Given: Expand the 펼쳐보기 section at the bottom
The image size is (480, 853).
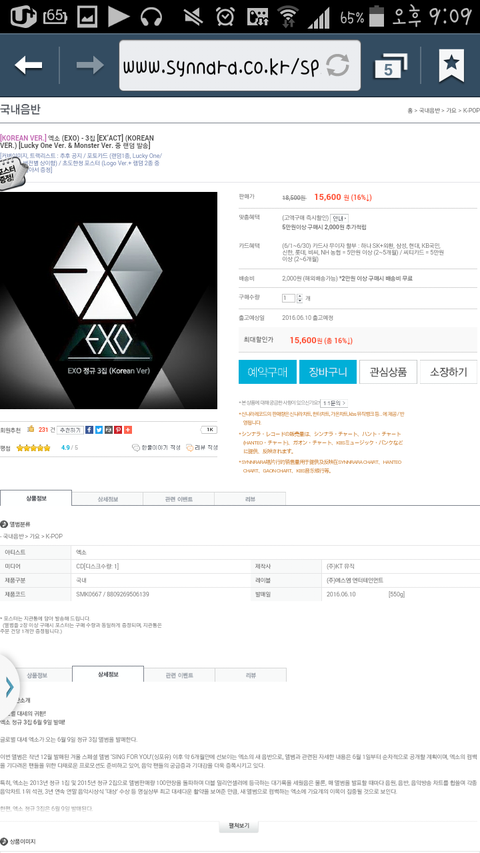Looking at the screenshot, I should pos(239,826).
